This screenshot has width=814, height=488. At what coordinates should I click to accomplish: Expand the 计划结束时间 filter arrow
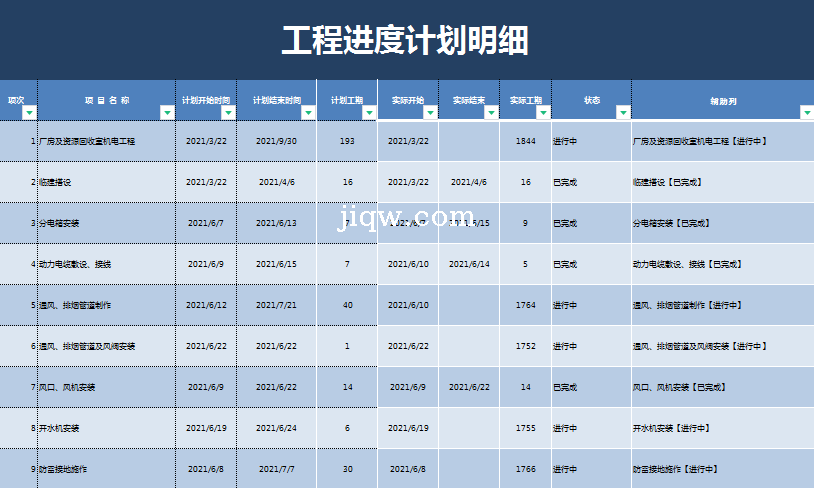(308, 112)
